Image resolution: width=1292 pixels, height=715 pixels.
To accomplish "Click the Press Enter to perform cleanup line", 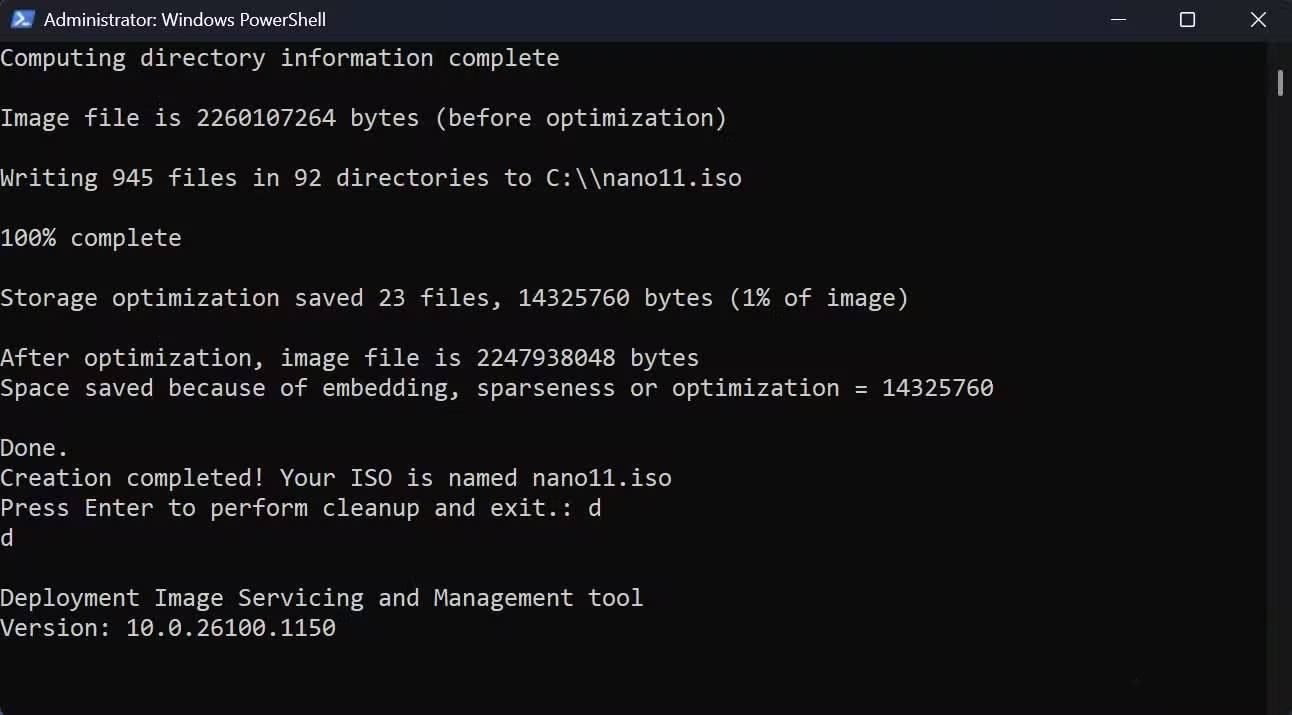I will tap(300, 507).
